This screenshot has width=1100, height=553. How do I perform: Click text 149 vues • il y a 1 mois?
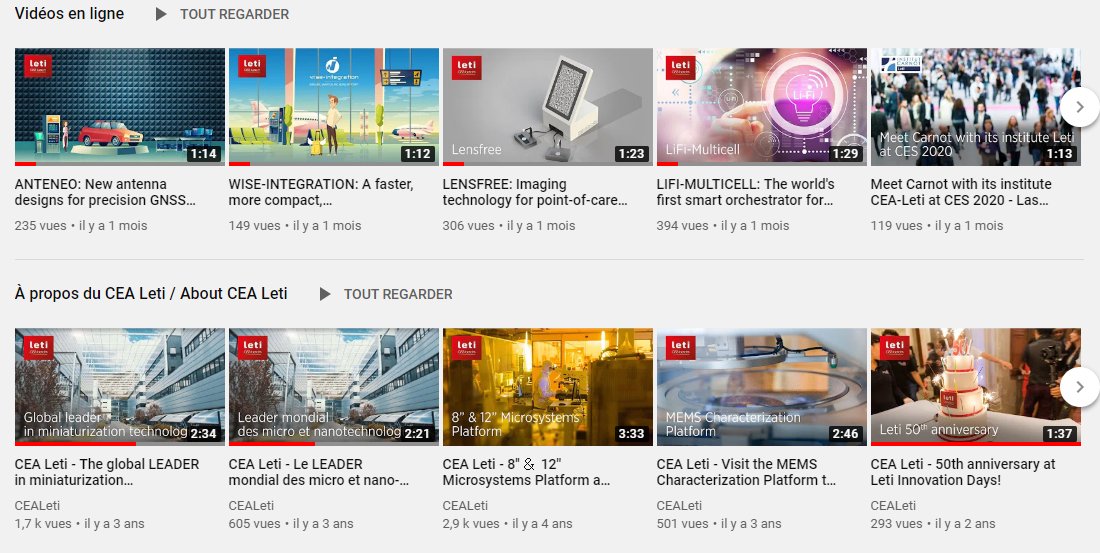pos(295,225)
